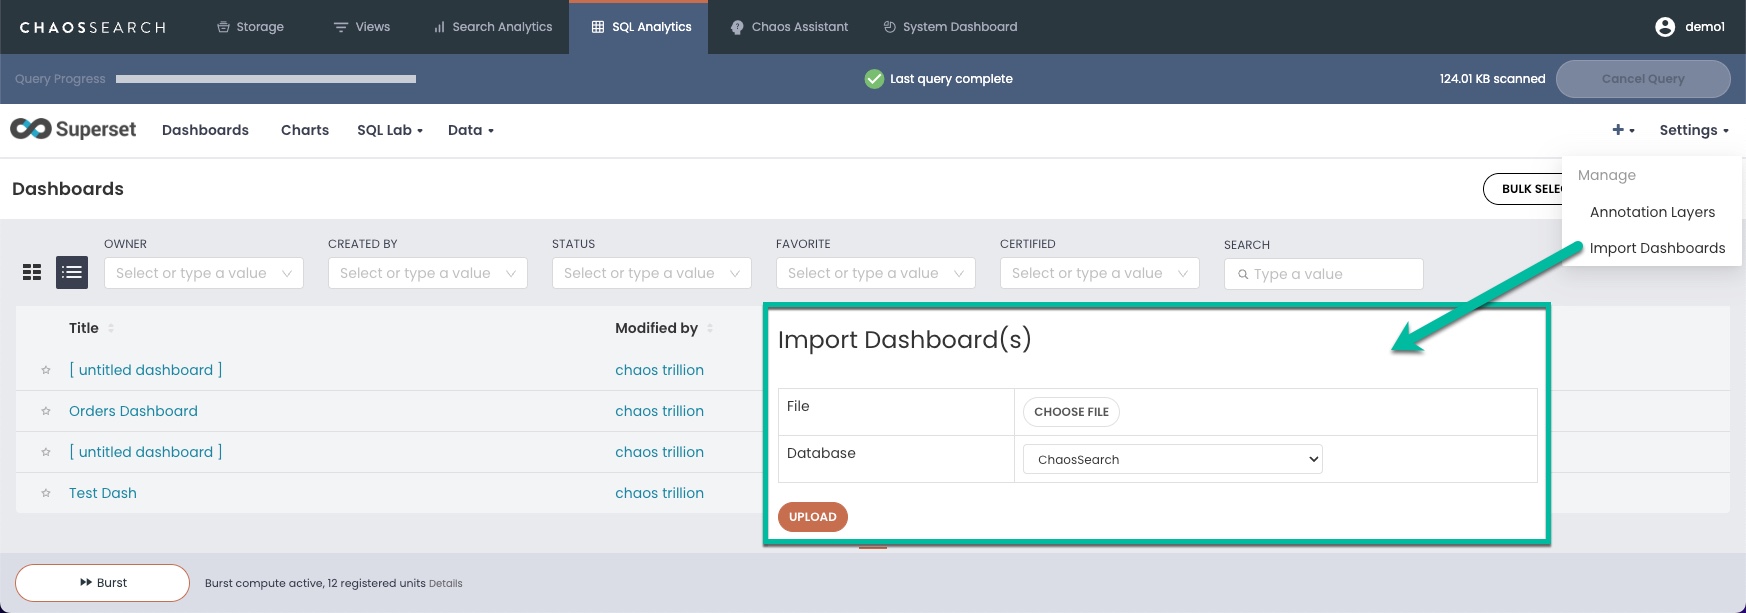Image resolution: width=1746 pixels, height=613 pixels.
Task: Open the Search Analytics tab
Action: point(492,27)
